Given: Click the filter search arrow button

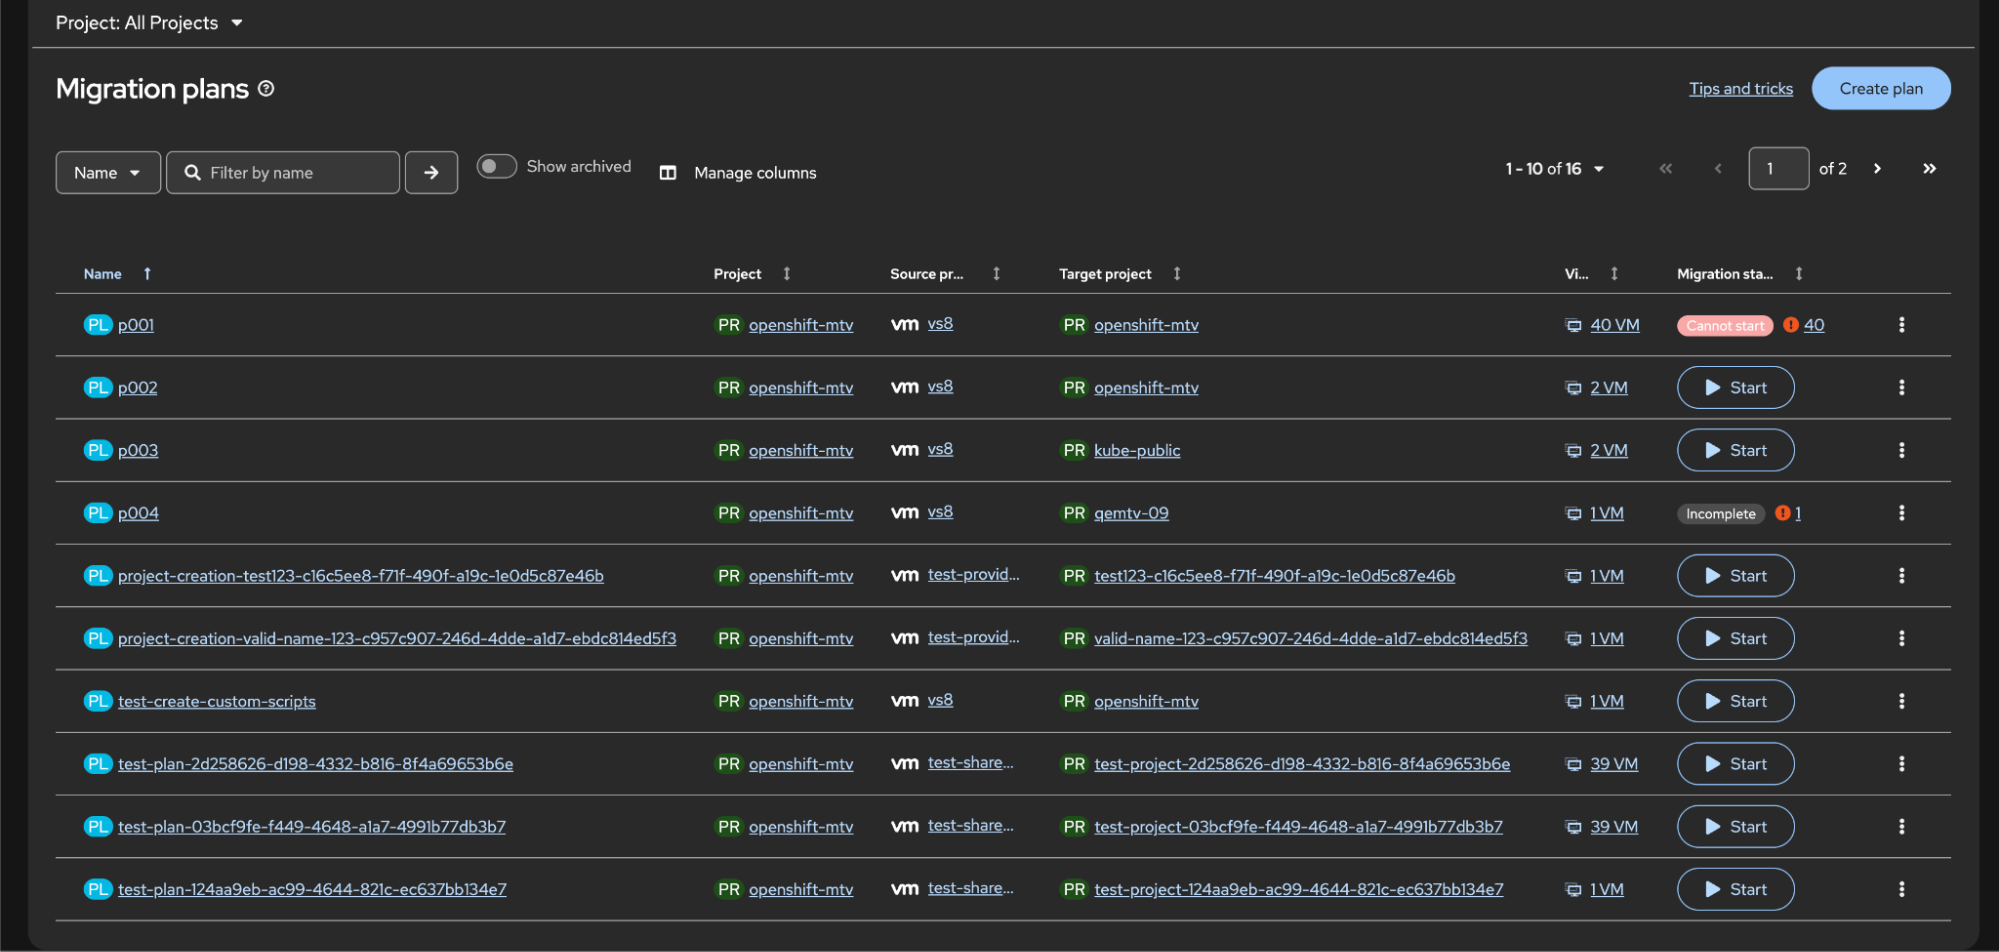Looking at the screenshot, I should (x=431, y=173).
